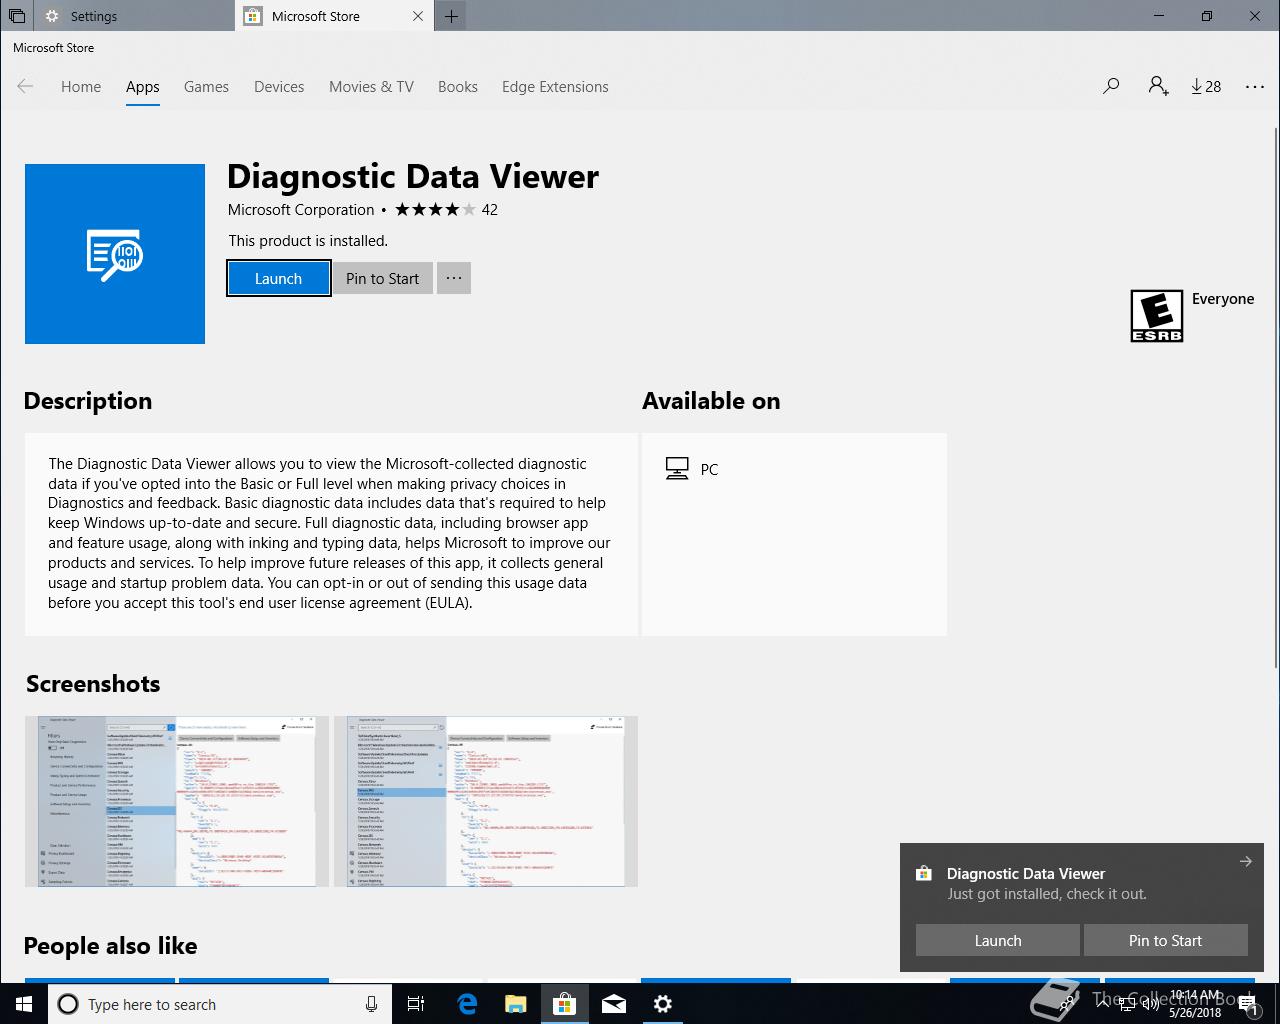Click the Everyone rating label

point(1223,299)
